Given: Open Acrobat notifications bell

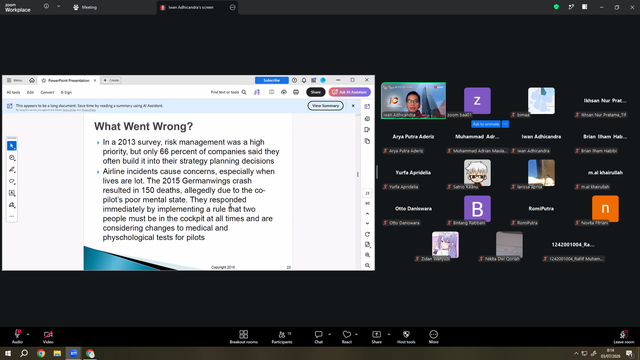Looking at the screenshot, I should tap(304, 80).
